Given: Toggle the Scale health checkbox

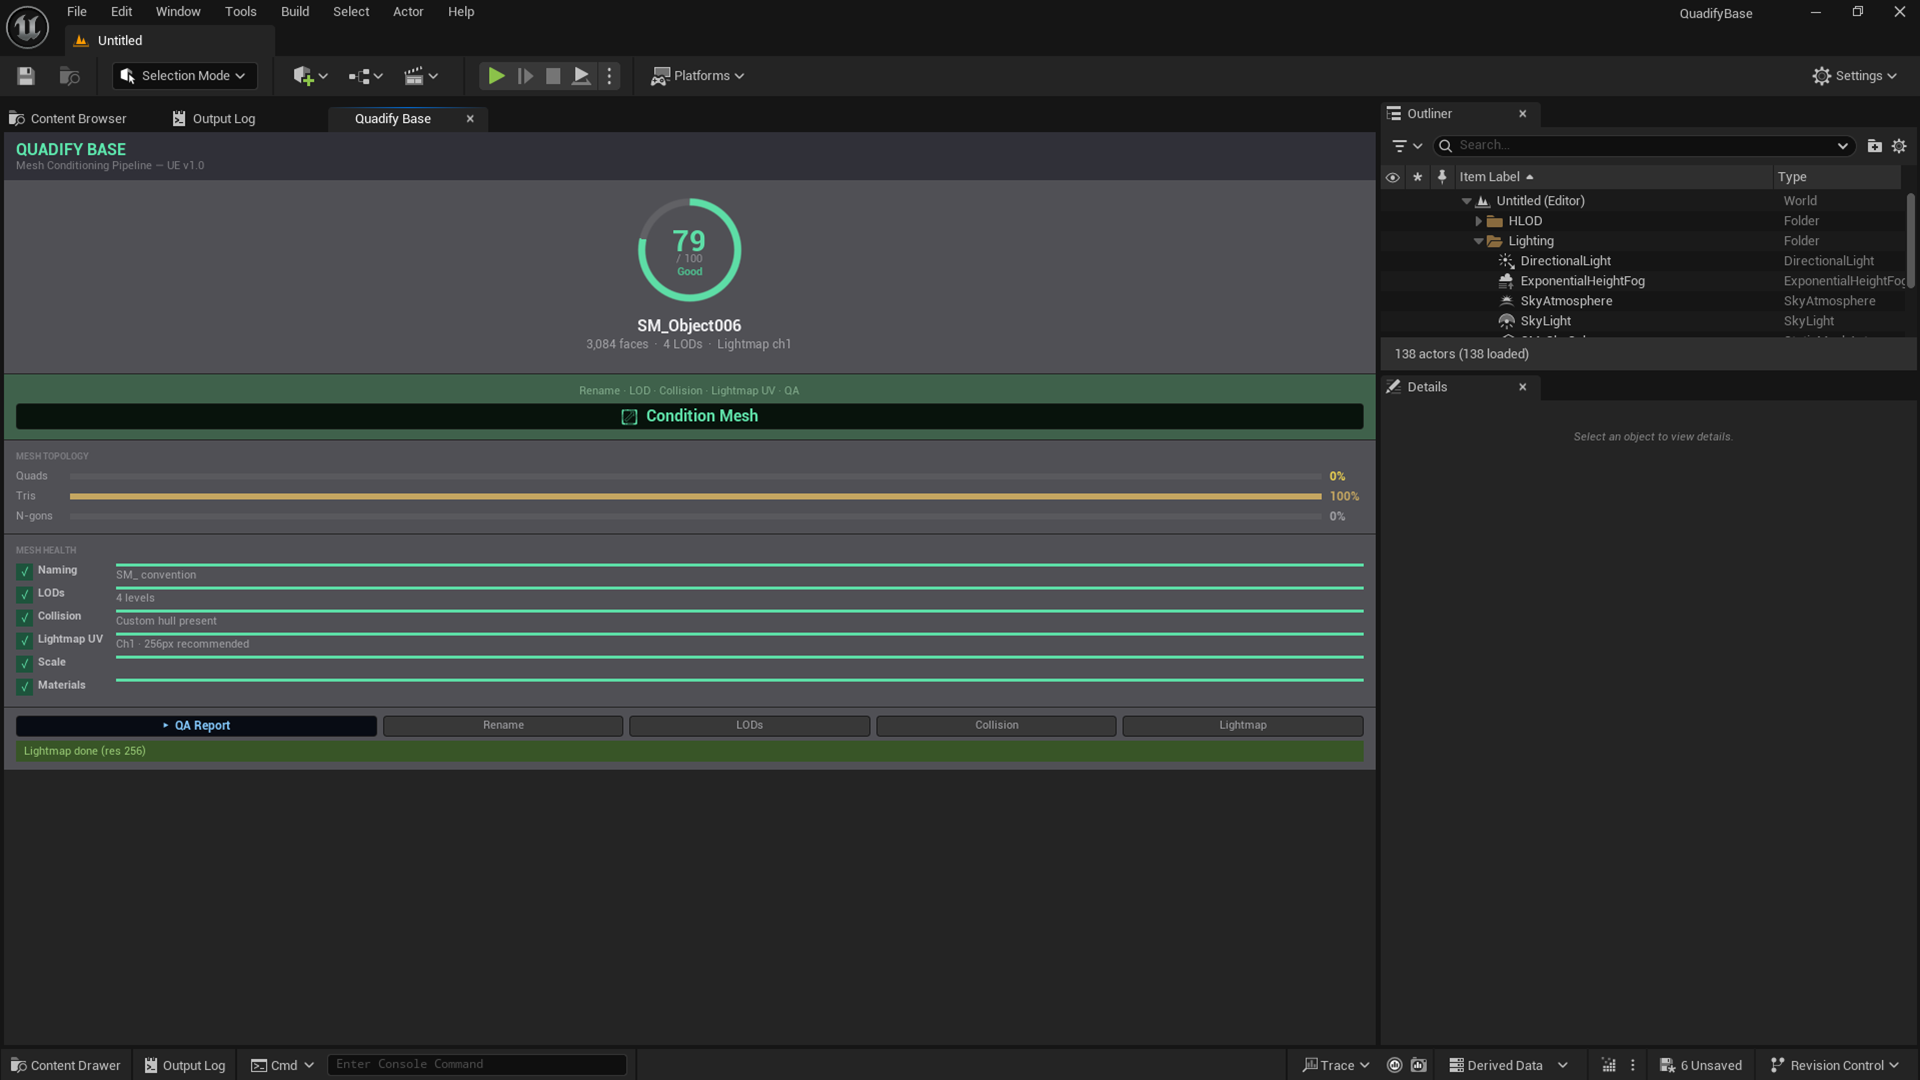Looking at the screenshot, I should click(24, 664).
